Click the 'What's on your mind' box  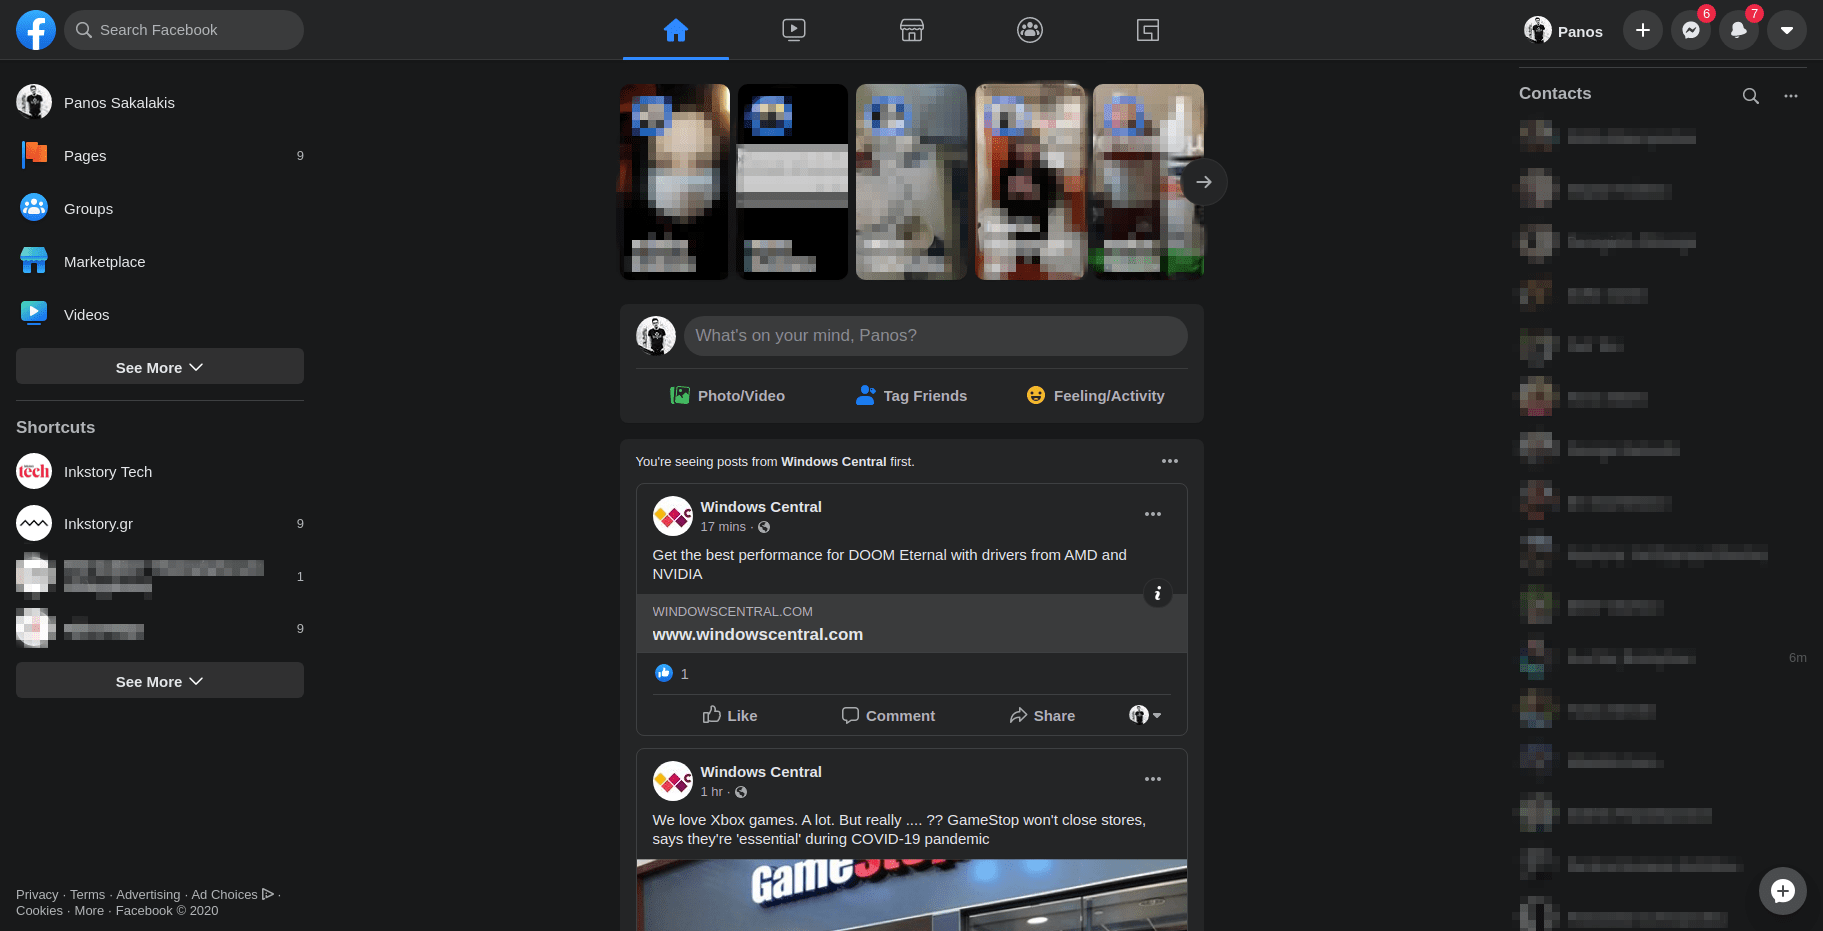pos(935,336)
